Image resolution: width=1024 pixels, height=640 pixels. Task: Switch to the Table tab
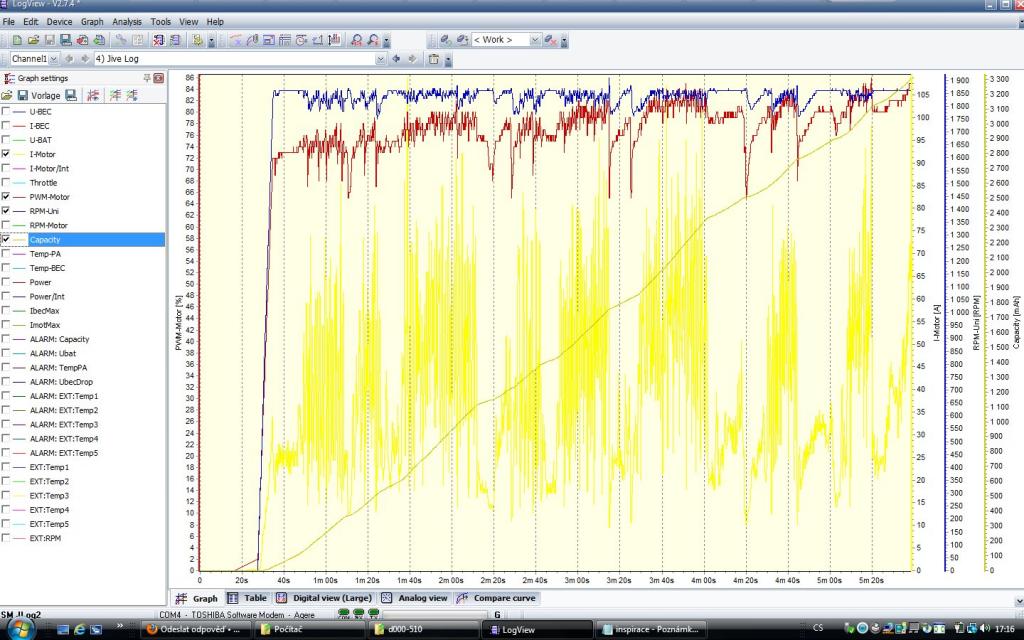(x=247, y=598)
